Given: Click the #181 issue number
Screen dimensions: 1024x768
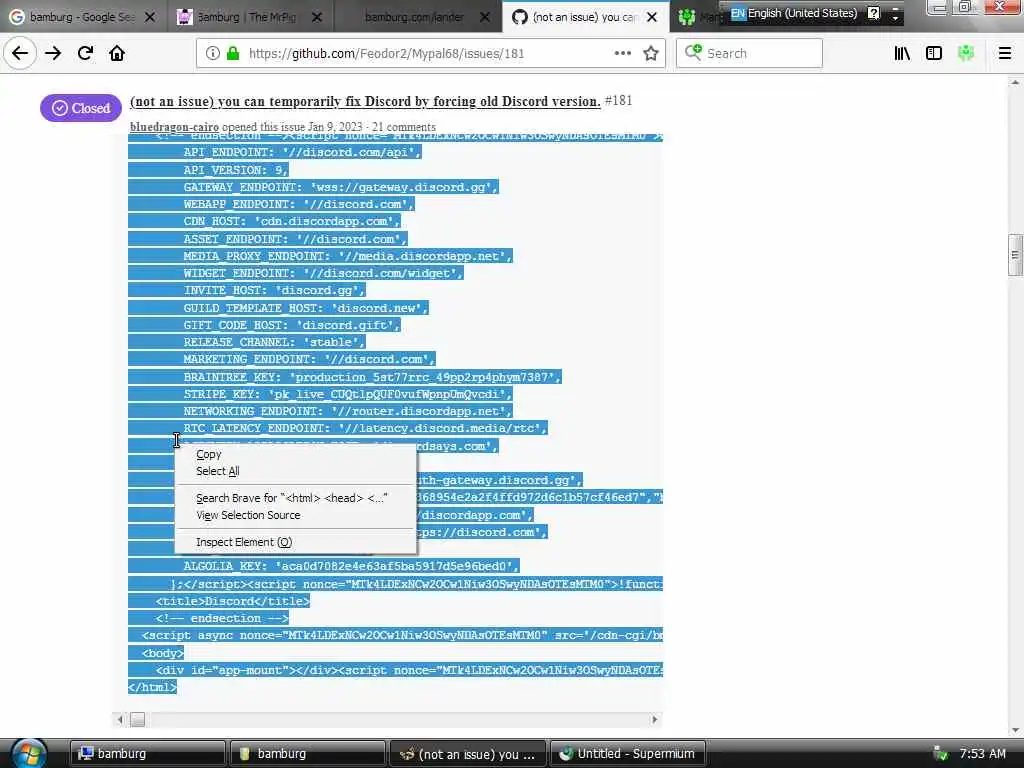Looking at the screenshot, I should click(618, 101).
